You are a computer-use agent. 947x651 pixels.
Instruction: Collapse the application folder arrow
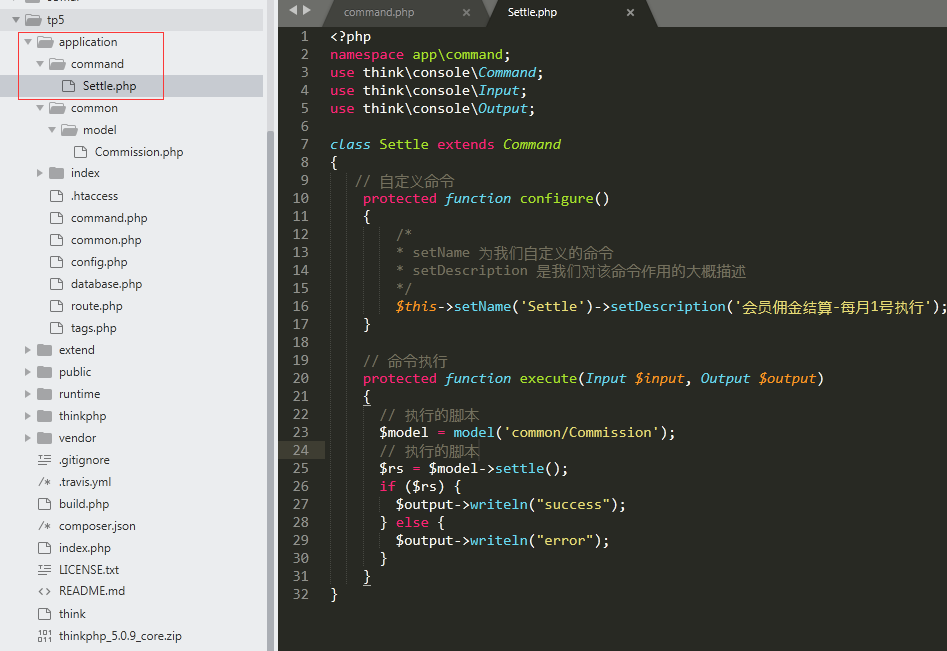click(x=28, y=42)
